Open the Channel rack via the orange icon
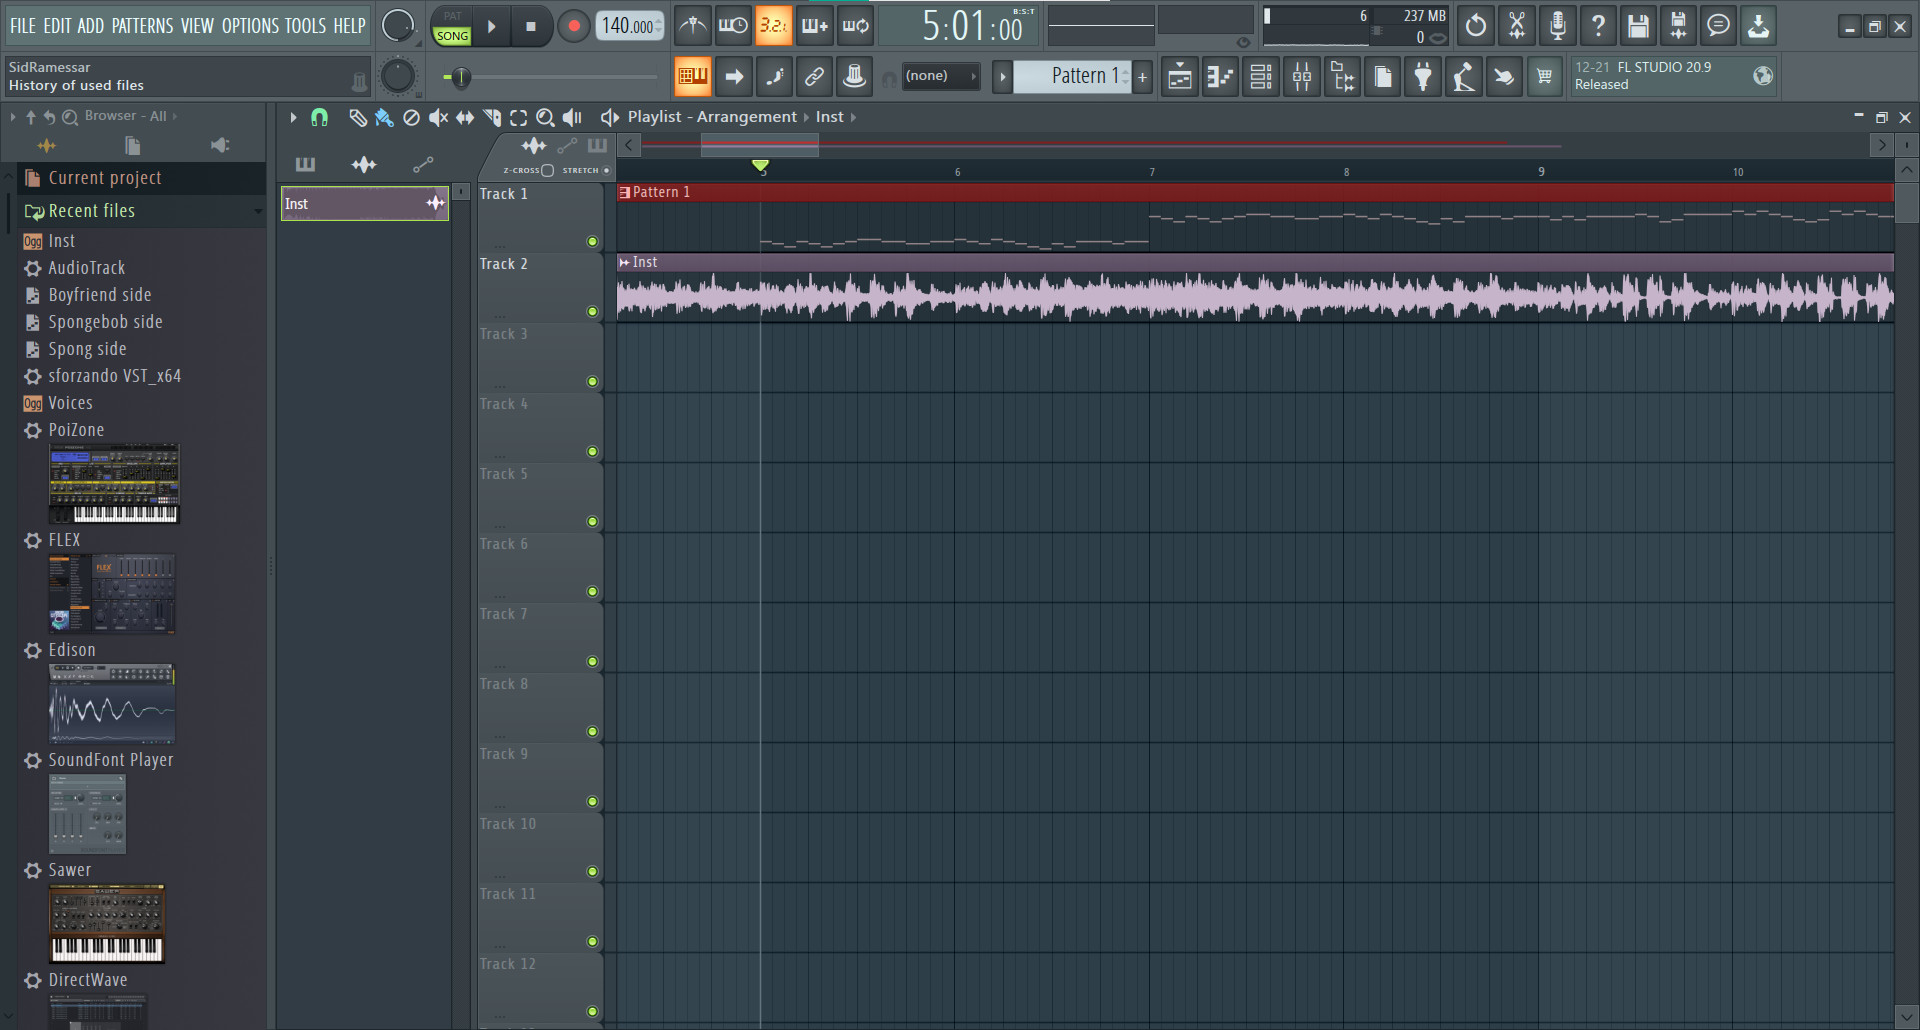The height and width of the screenshot is (1030, 1920). tap(693, 76)
